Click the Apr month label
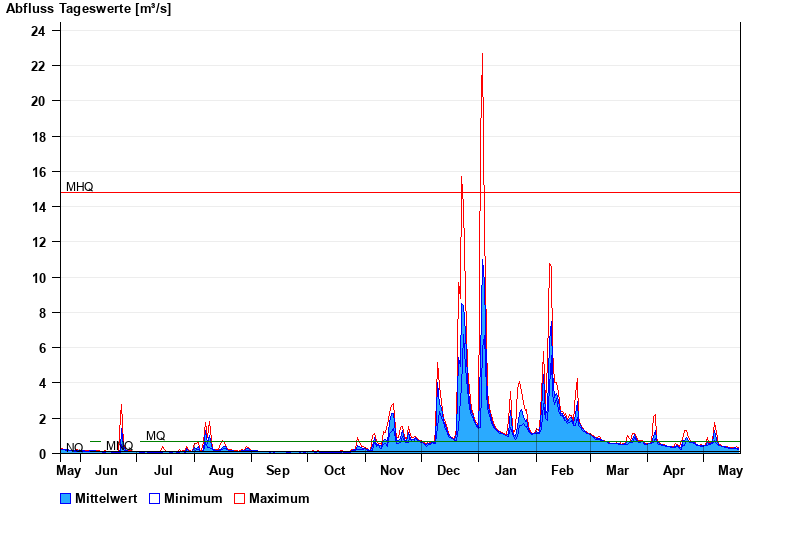The image size is (800, 550). click(x=673, y=470)
